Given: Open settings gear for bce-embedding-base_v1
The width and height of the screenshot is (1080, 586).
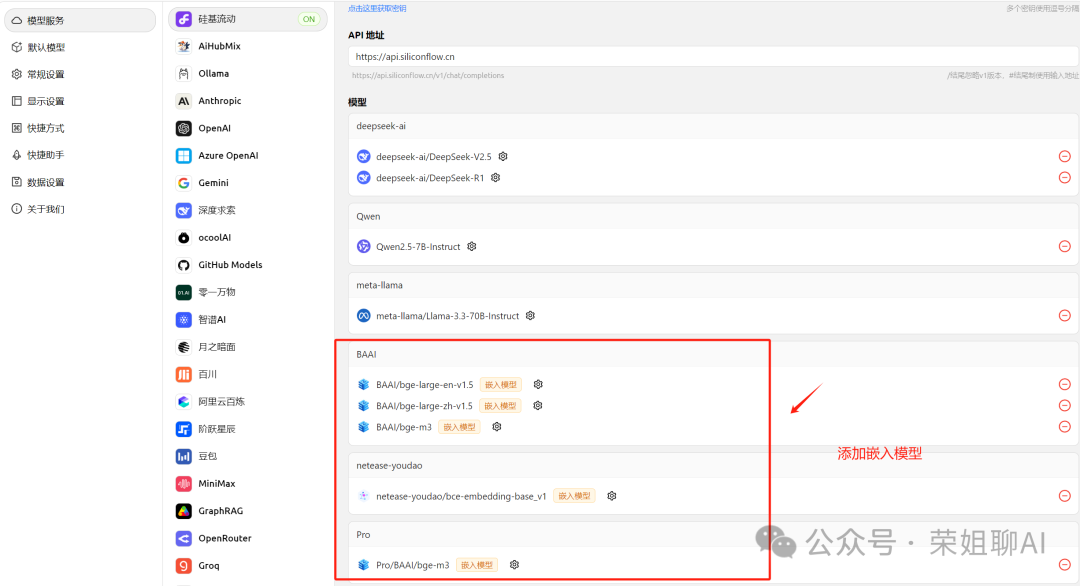Looking at the screenshot, I should coord(612,496).
